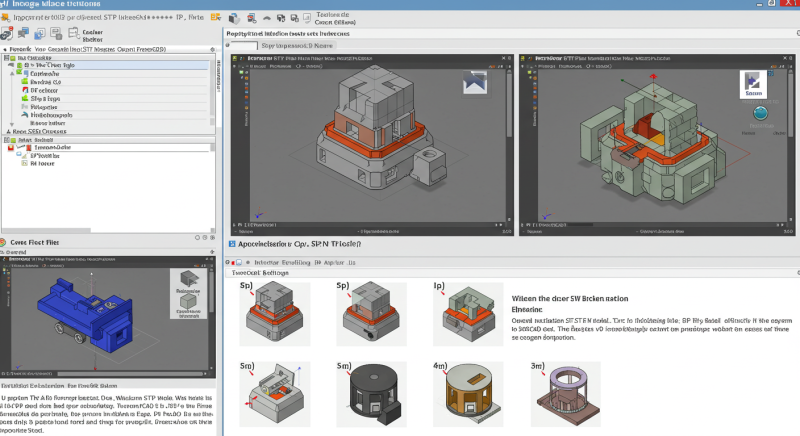Viewport: 800px width, 436px height.
Task: Open the brown cylinder with white lid thumbnail
Action: point(468,394)
